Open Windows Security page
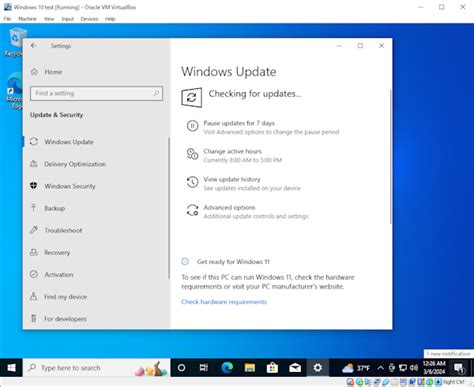The image size is (474, 387). [63, 186]
